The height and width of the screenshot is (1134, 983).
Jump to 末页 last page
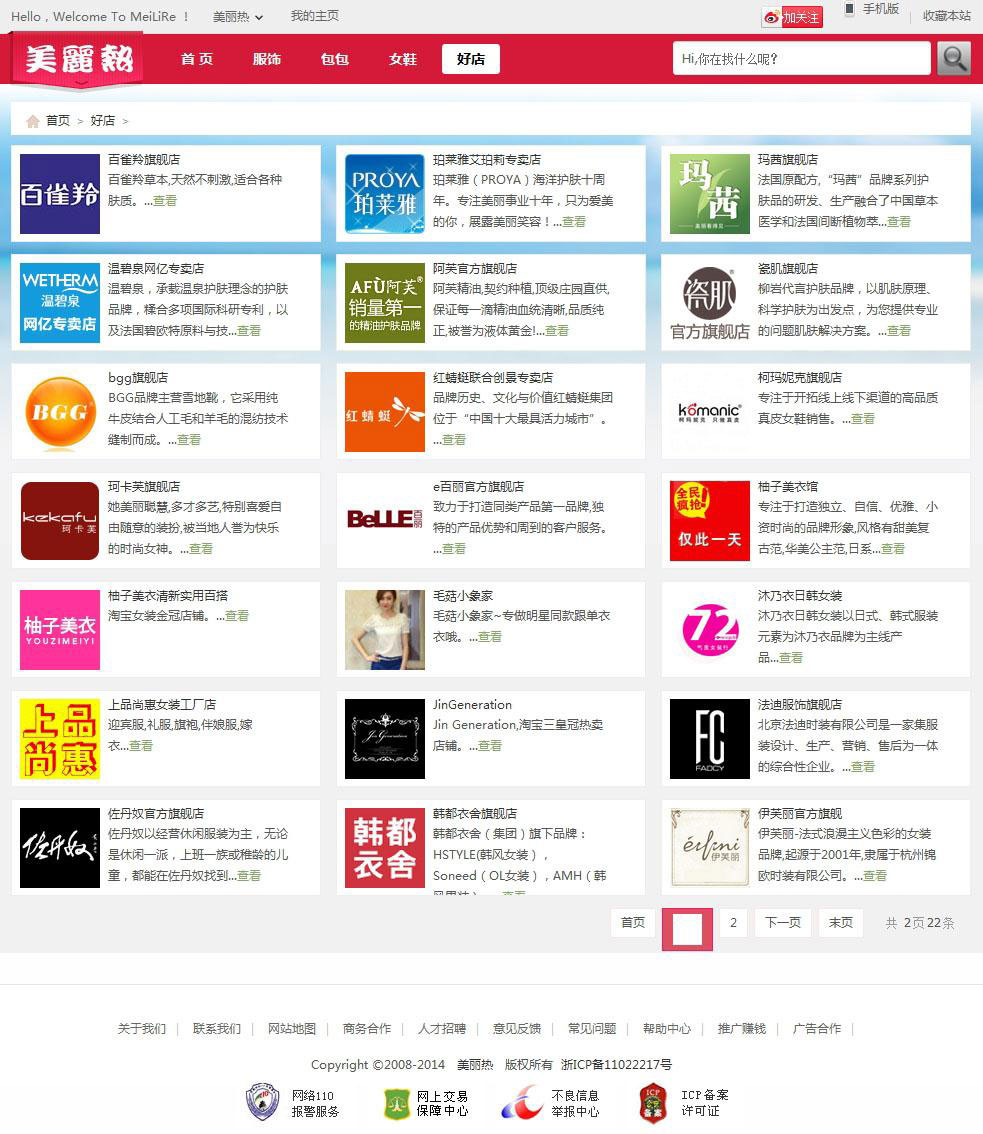841,923
